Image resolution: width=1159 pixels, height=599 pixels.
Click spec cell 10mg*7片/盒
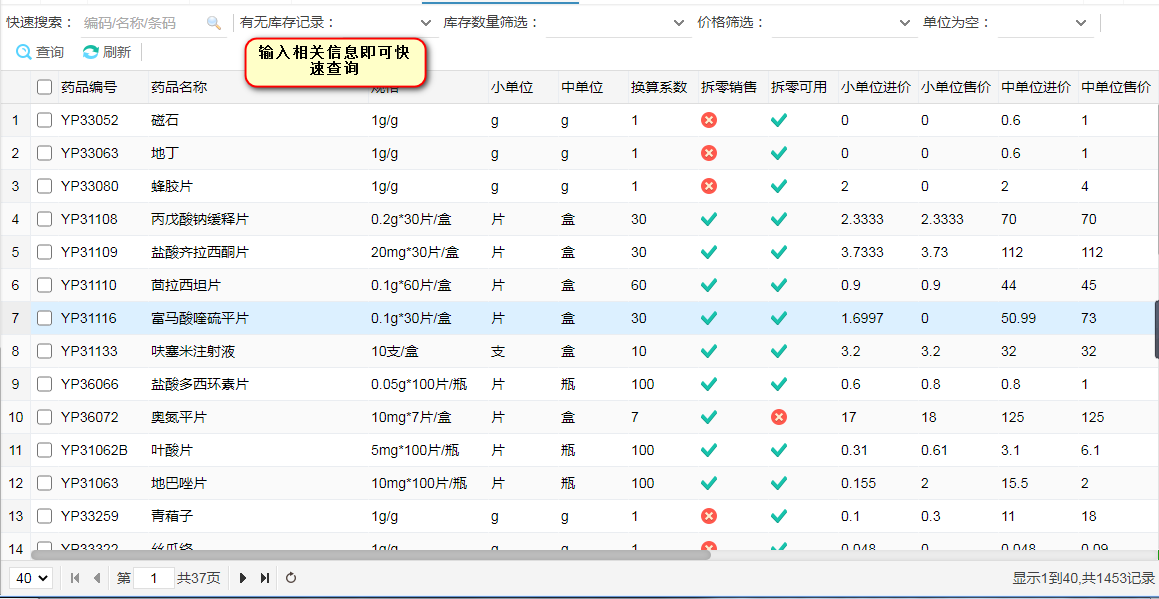coord(411,417)
